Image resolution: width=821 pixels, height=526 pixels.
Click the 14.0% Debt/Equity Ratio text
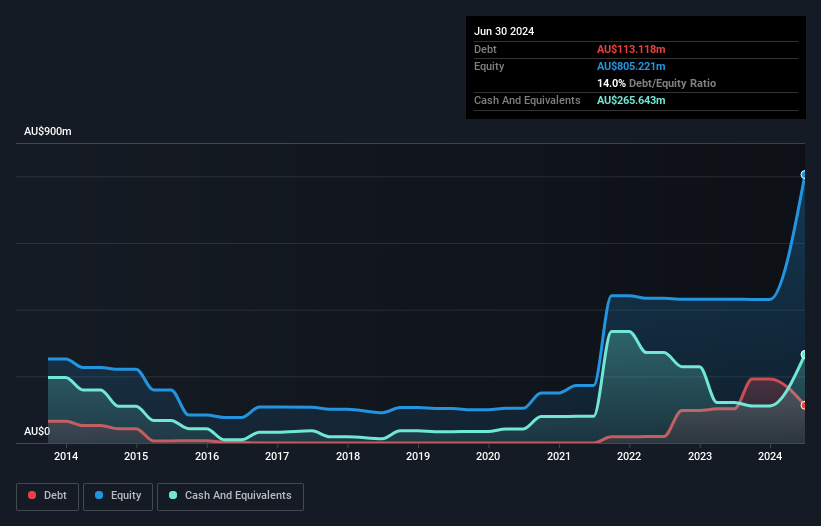(x=656, y=83)
